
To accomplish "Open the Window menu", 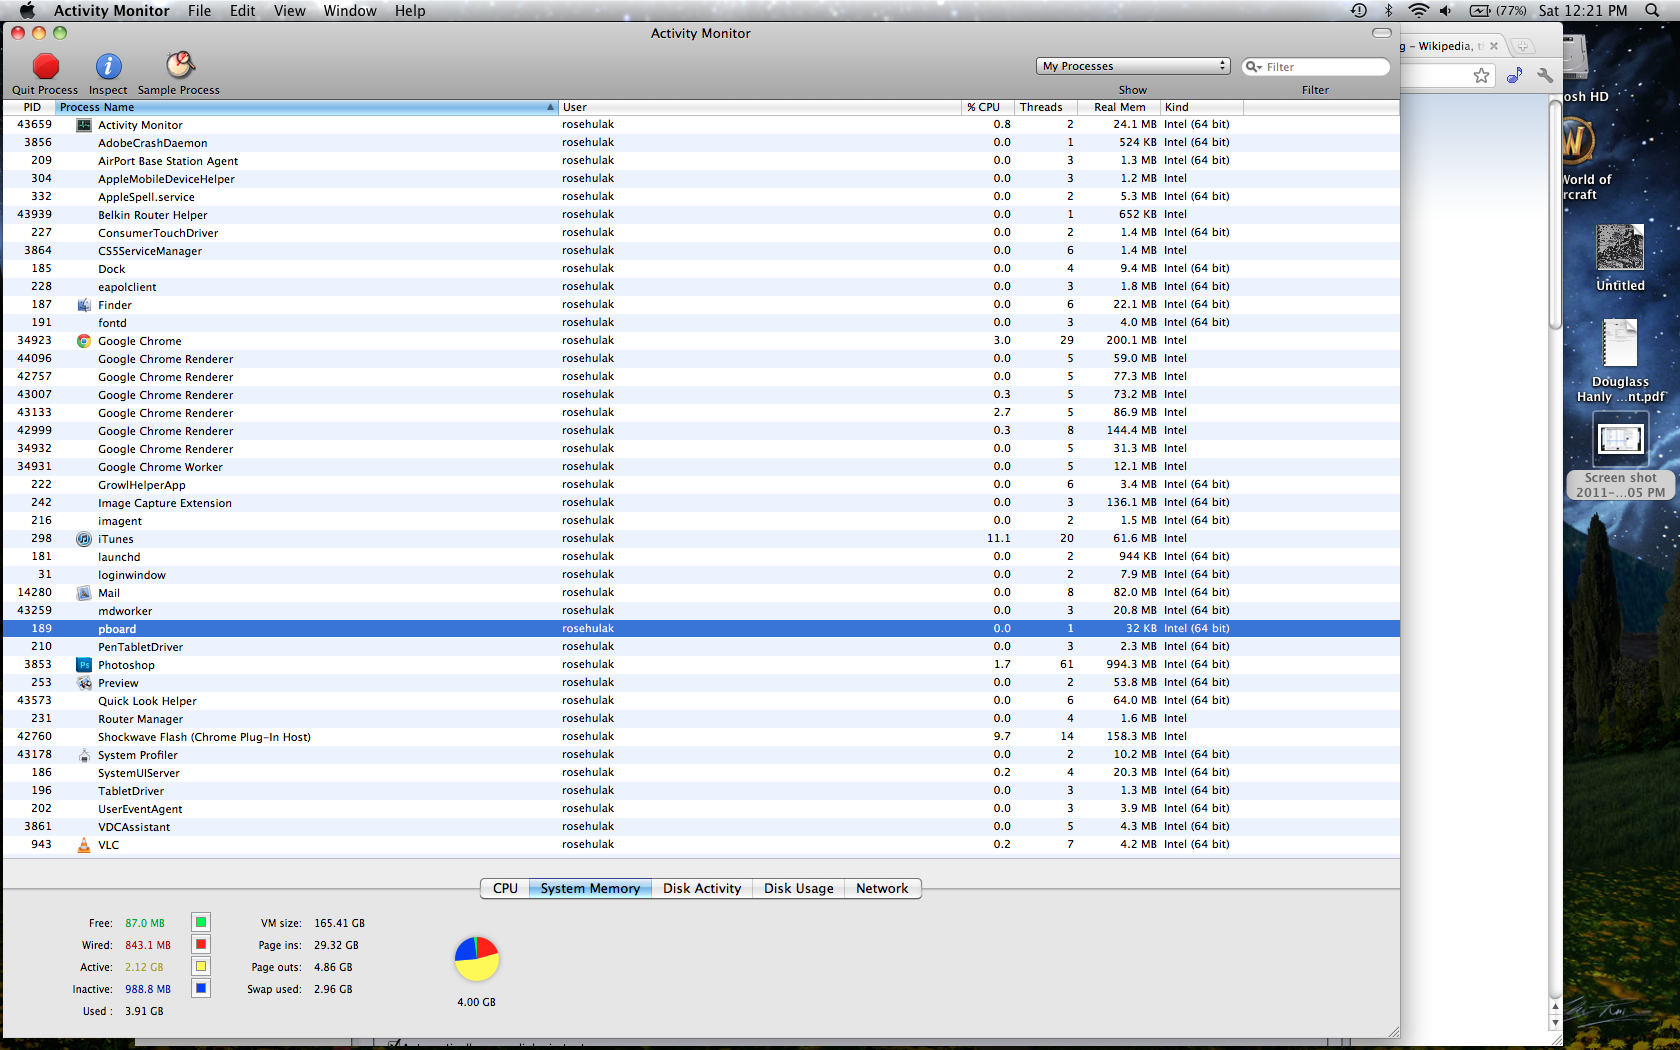I will pyautogui.click(x=350, y=10).
